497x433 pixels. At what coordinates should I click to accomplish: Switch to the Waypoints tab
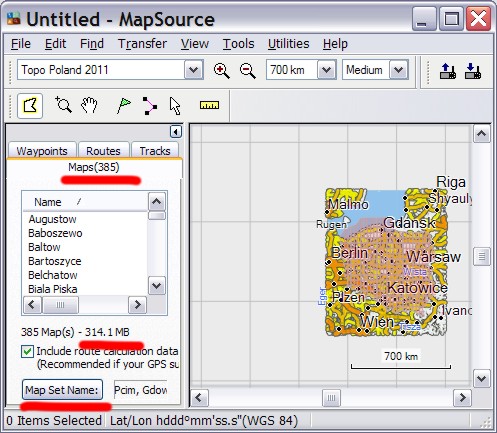click(42, 151)
